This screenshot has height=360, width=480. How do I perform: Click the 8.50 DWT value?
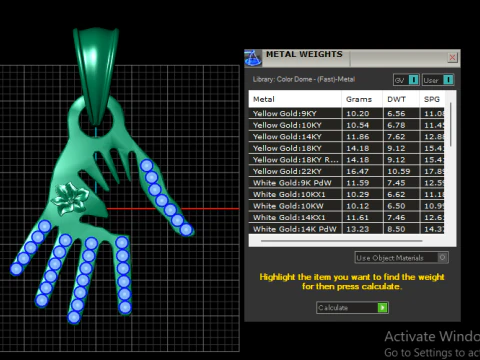[x=396, y=229]
